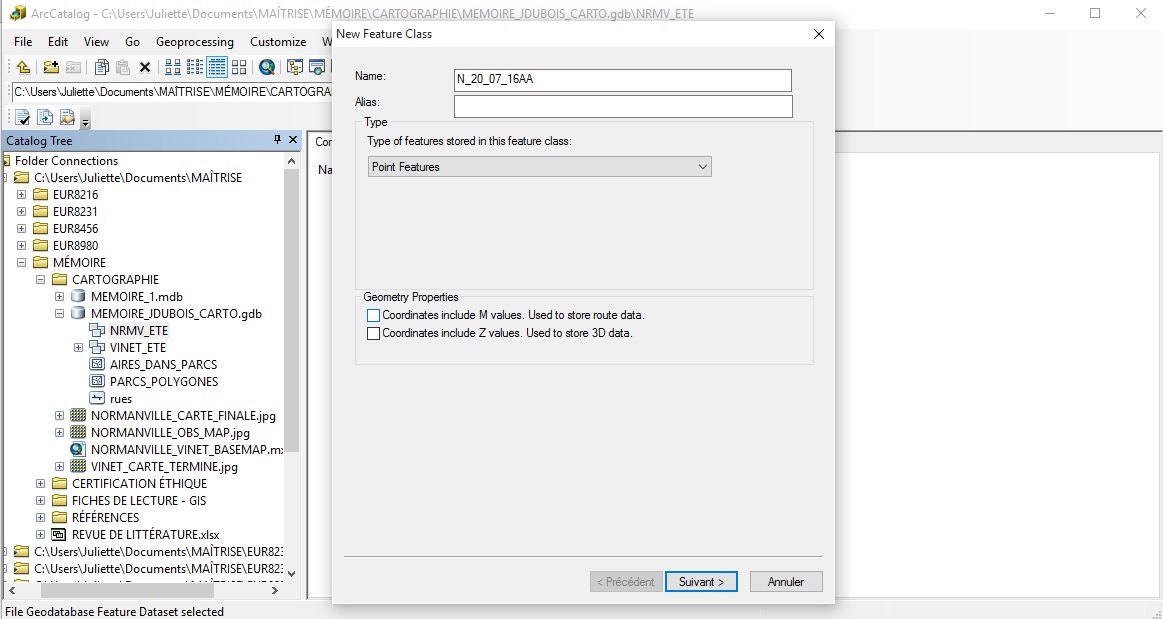The image size is (1163, 619).
Task: Click Disconnect From Folder toolbar icon
Action: pyautogui.click(x=73, y=67)
